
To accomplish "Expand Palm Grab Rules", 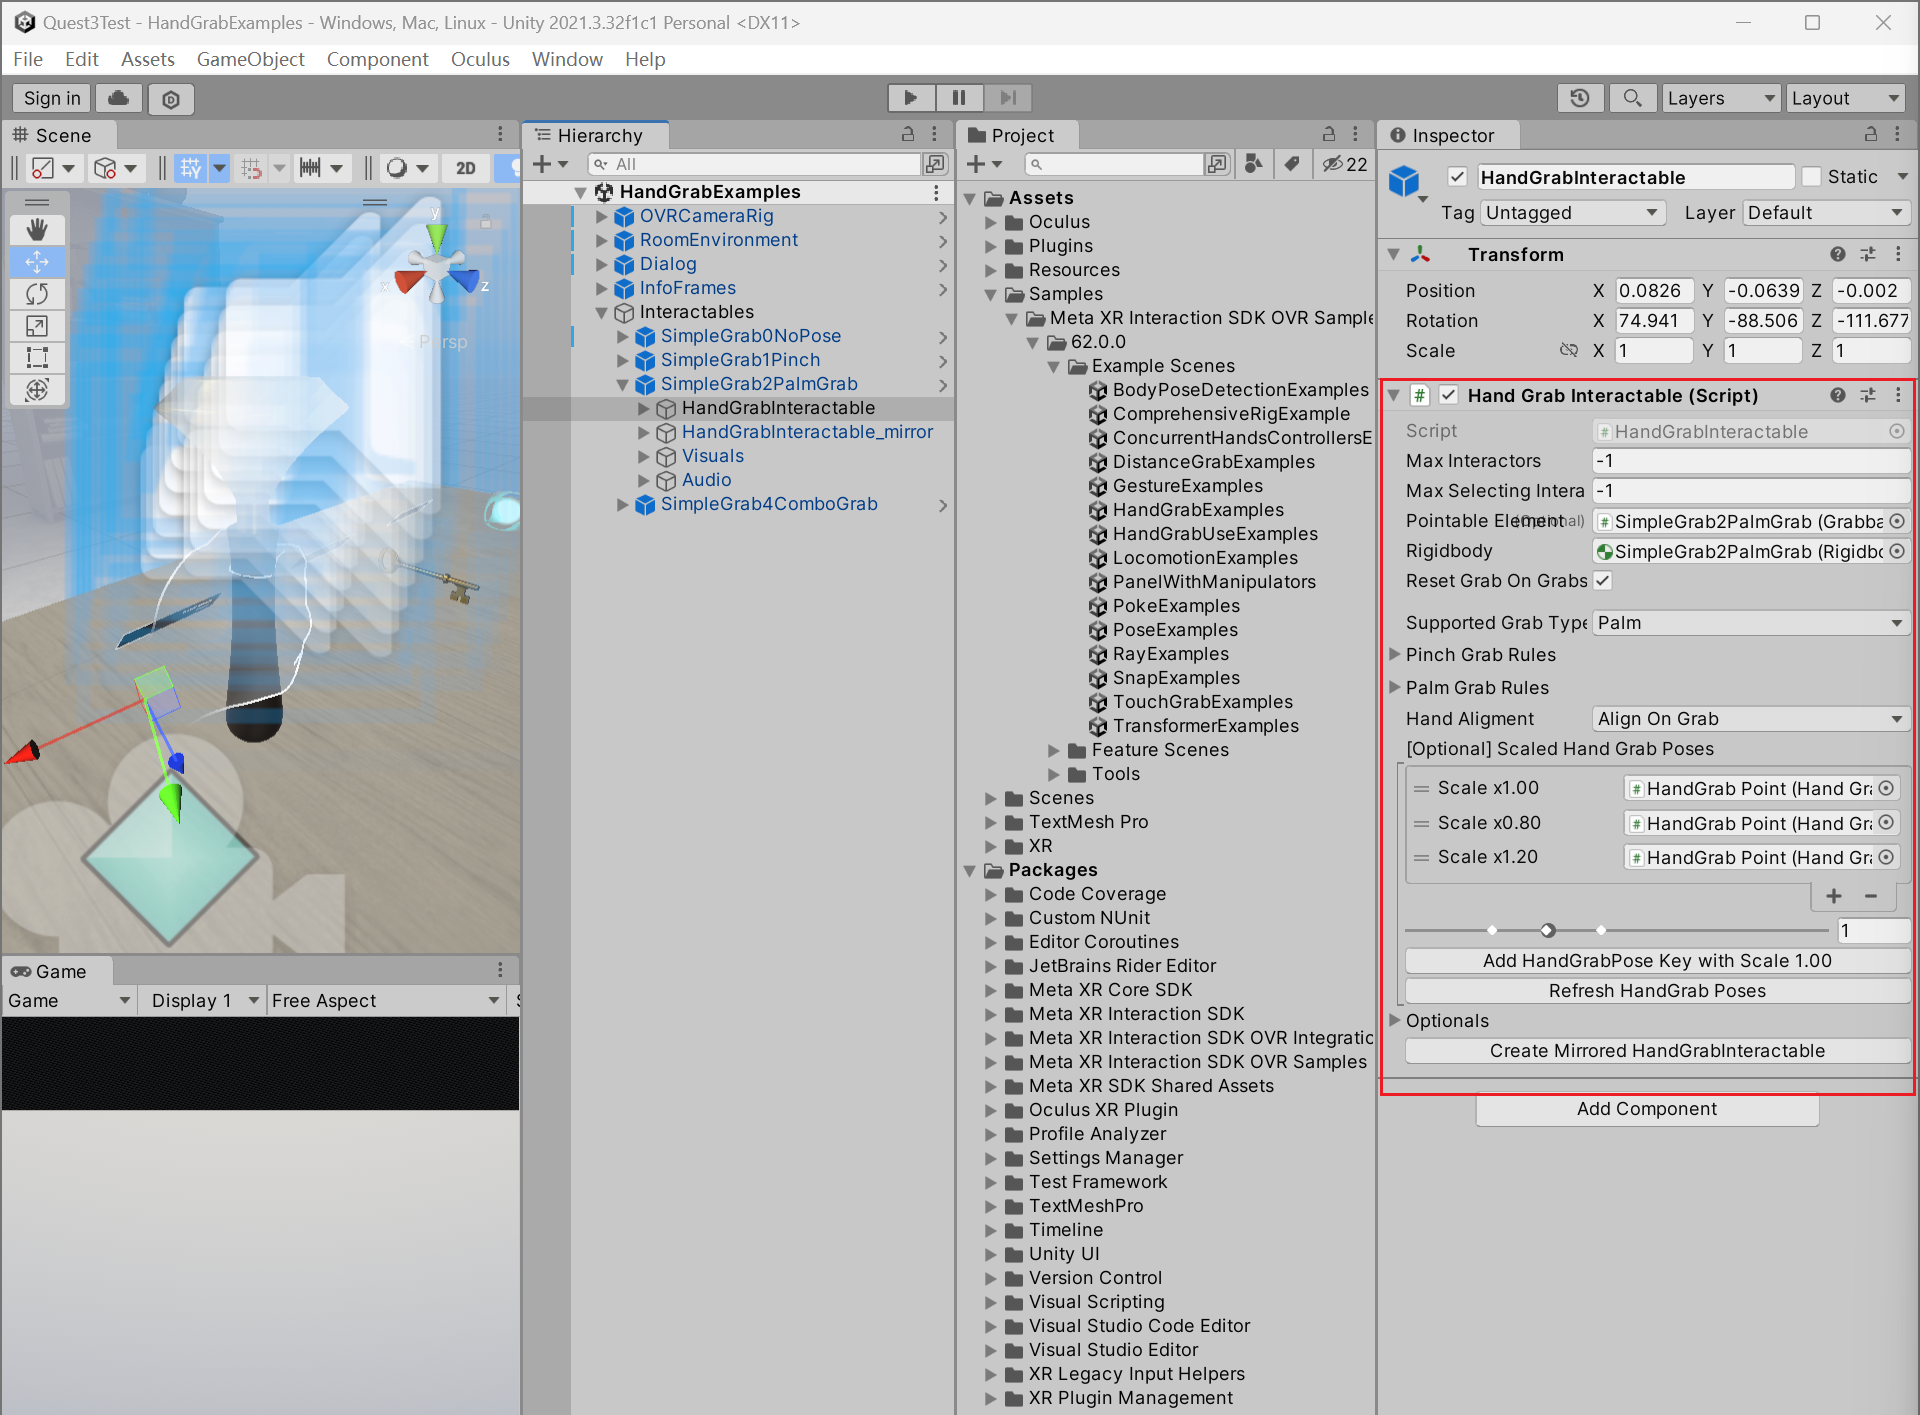I will 1395,687.
